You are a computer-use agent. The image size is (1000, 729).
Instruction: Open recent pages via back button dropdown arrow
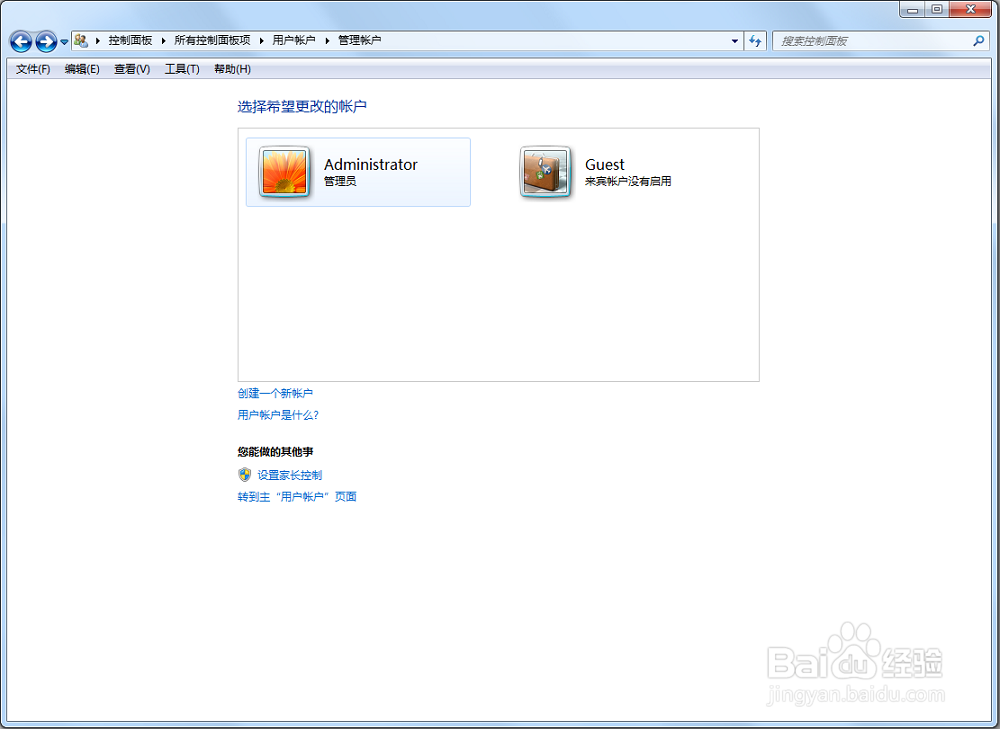click(63, 41)
